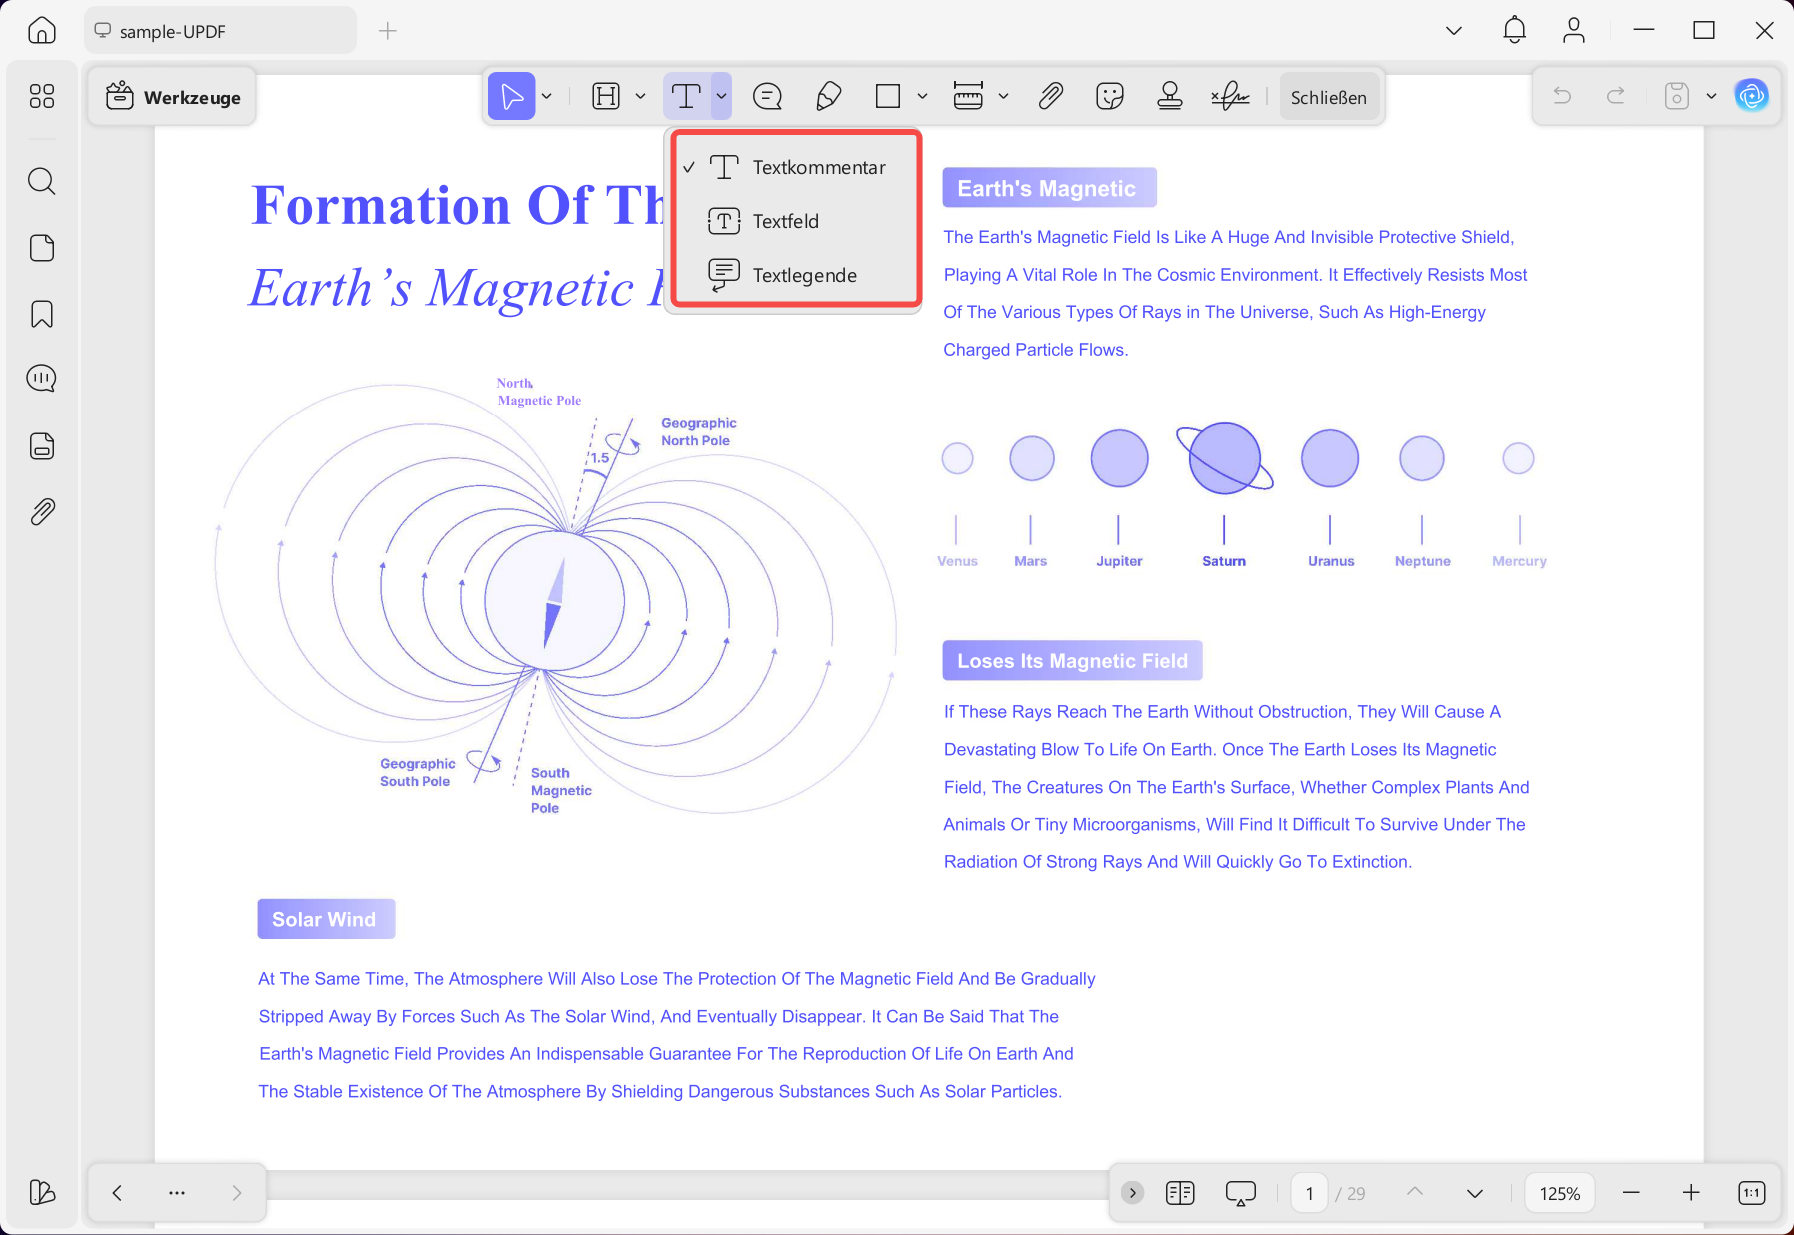Expand the save options dropdown arrow
Screen dimensions: 1794x1235
1712,96
